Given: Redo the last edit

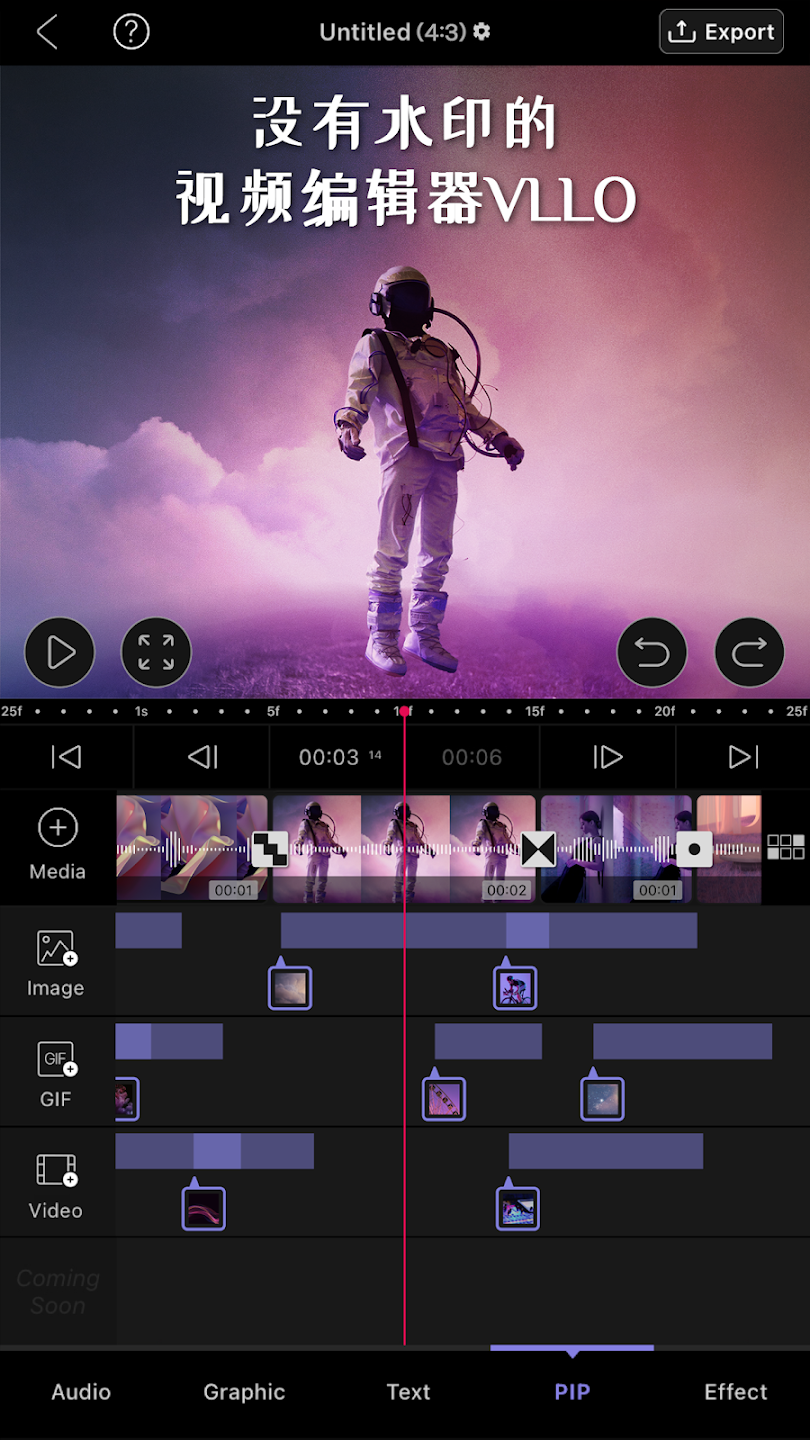Looking at the screenshot, I should (x=749, y=652).
